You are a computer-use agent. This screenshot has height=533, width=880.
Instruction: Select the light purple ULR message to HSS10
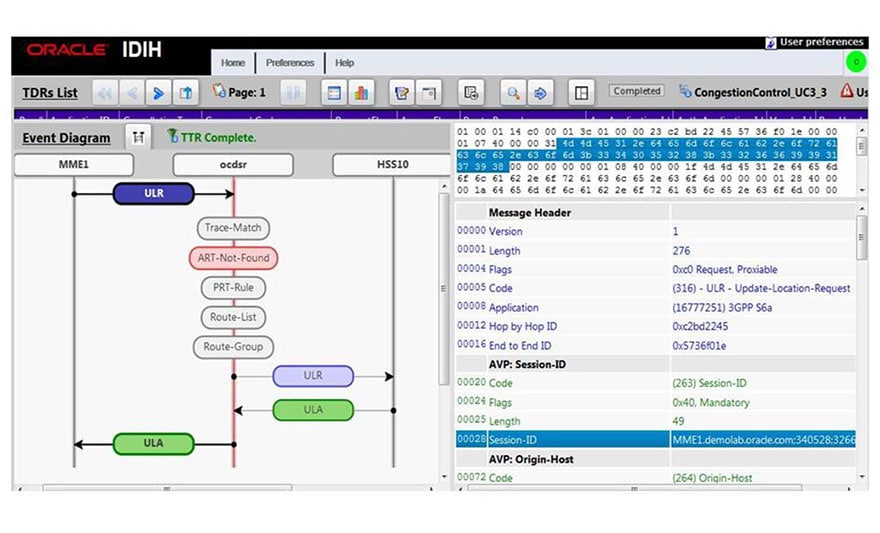pyautogui.click(x=313, y=376)
